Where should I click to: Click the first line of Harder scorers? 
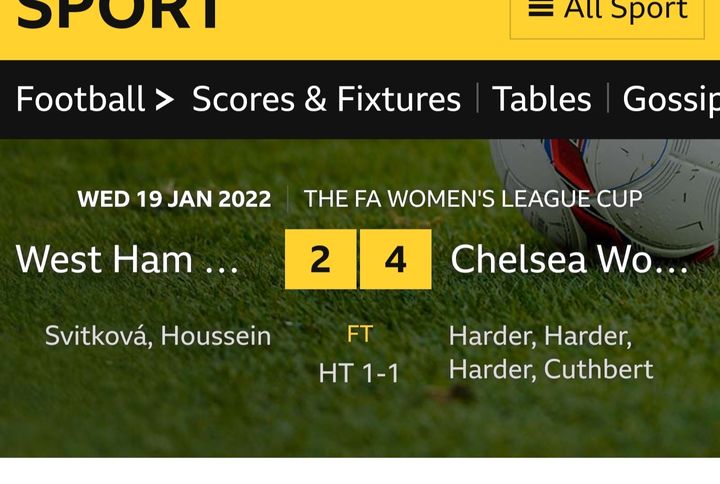click(x=539, y=336)
